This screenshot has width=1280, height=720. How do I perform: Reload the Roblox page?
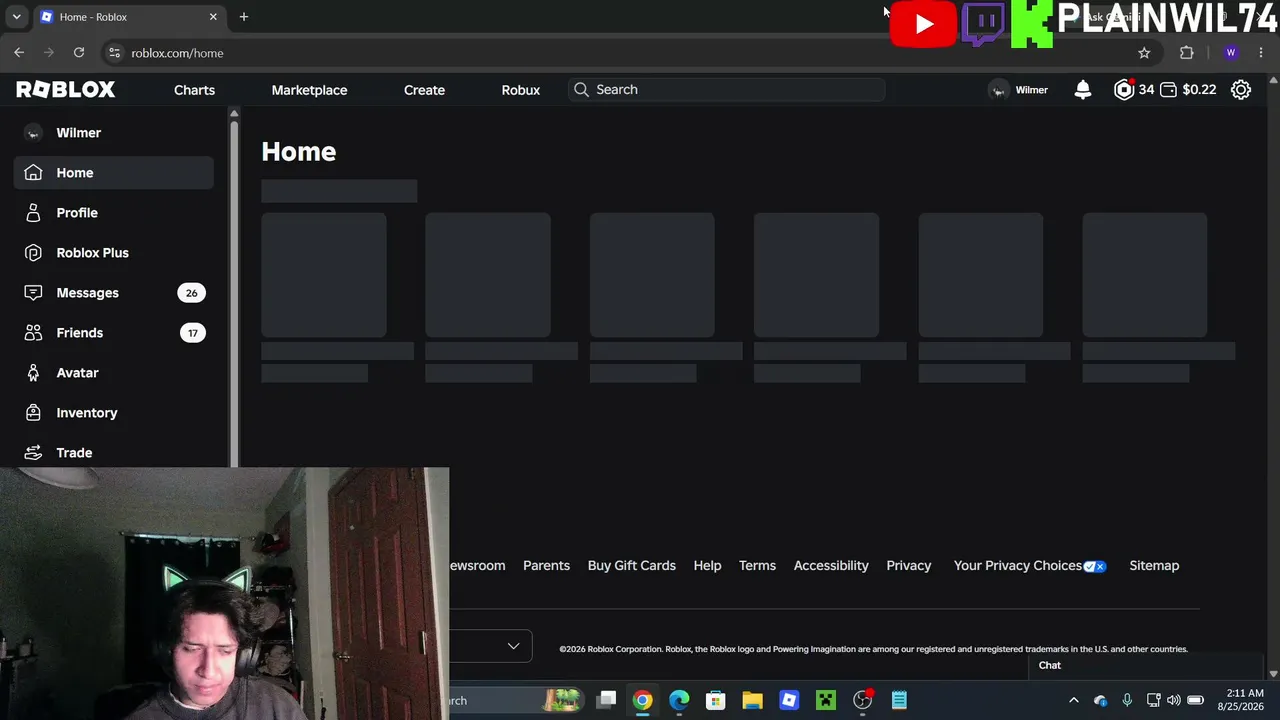[x=79, y=53]
